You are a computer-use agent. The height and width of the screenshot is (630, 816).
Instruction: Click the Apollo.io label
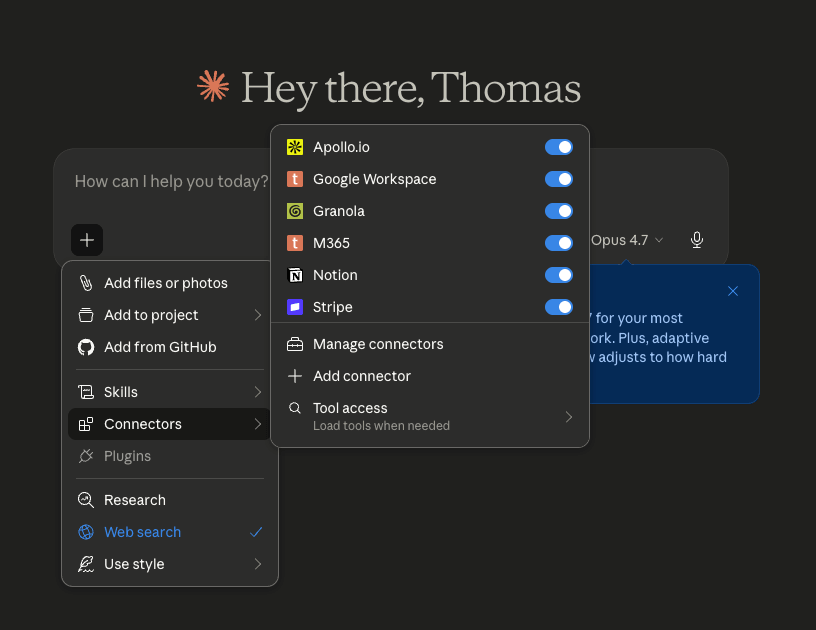pos(341,147)
